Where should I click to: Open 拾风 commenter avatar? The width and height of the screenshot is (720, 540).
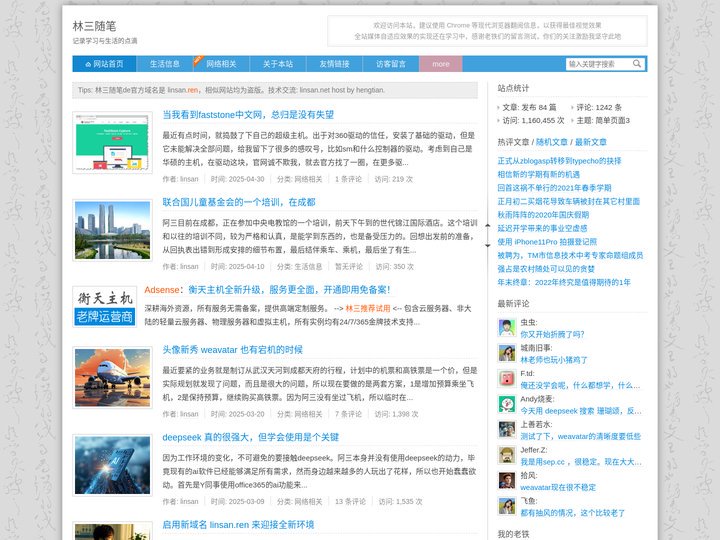click(x=507, y=481)
